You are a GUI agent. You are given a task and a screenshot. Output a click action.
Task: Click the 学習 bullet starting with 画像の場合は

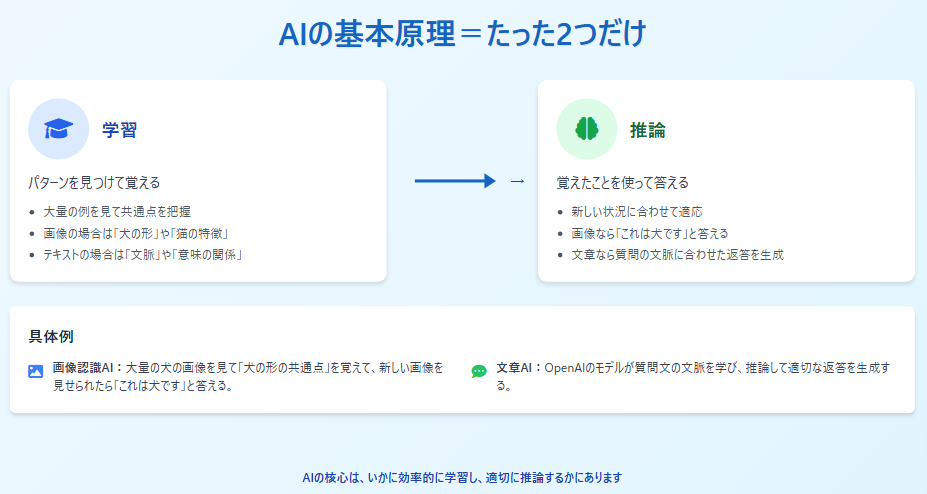coord(135,233)
